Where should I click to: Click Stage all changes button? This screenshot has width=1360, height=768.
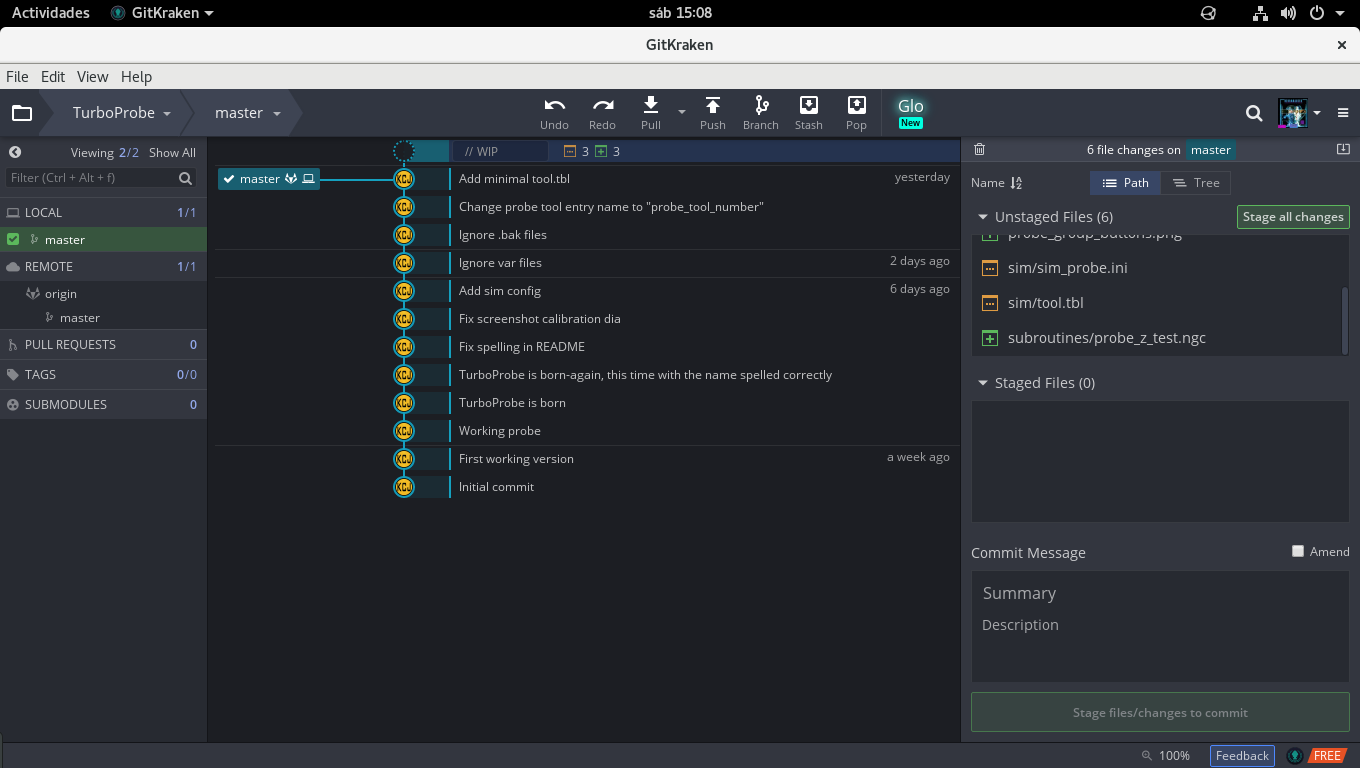click(1293, 217)
